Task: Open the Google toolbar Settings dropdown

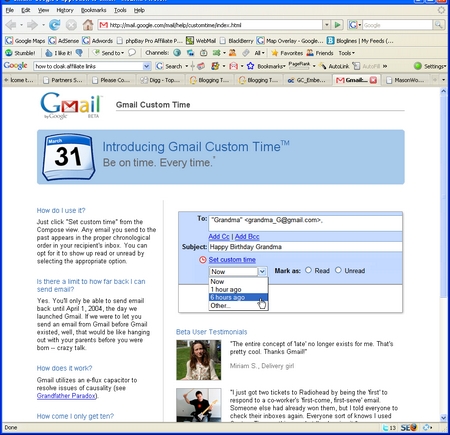Action: [x=430, y=66]
